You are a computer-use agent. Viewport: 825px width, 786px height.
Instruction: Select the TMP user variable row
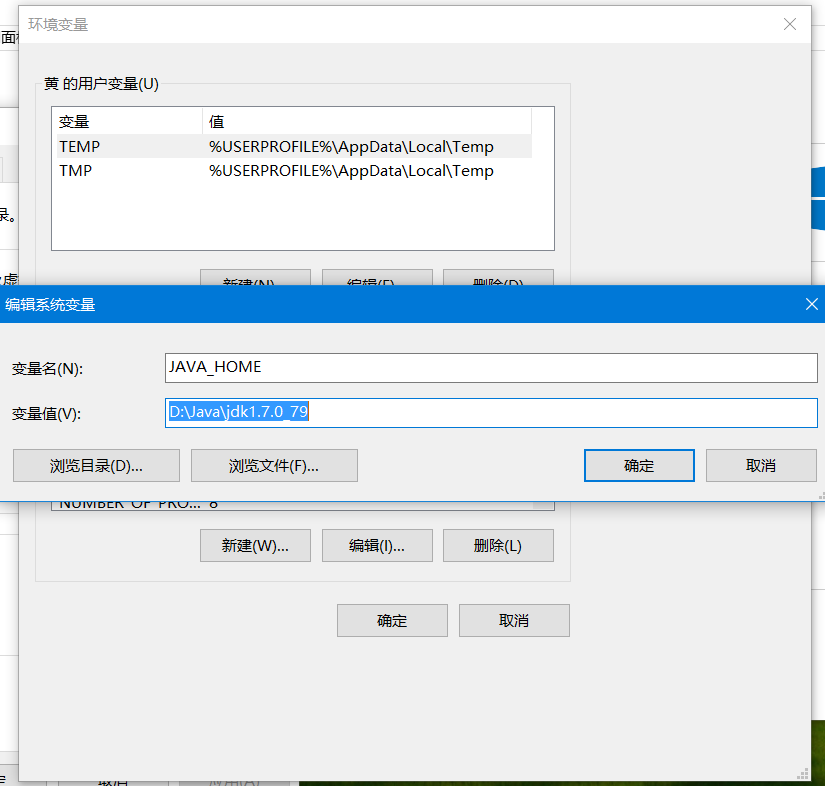[x=294, y=170]
